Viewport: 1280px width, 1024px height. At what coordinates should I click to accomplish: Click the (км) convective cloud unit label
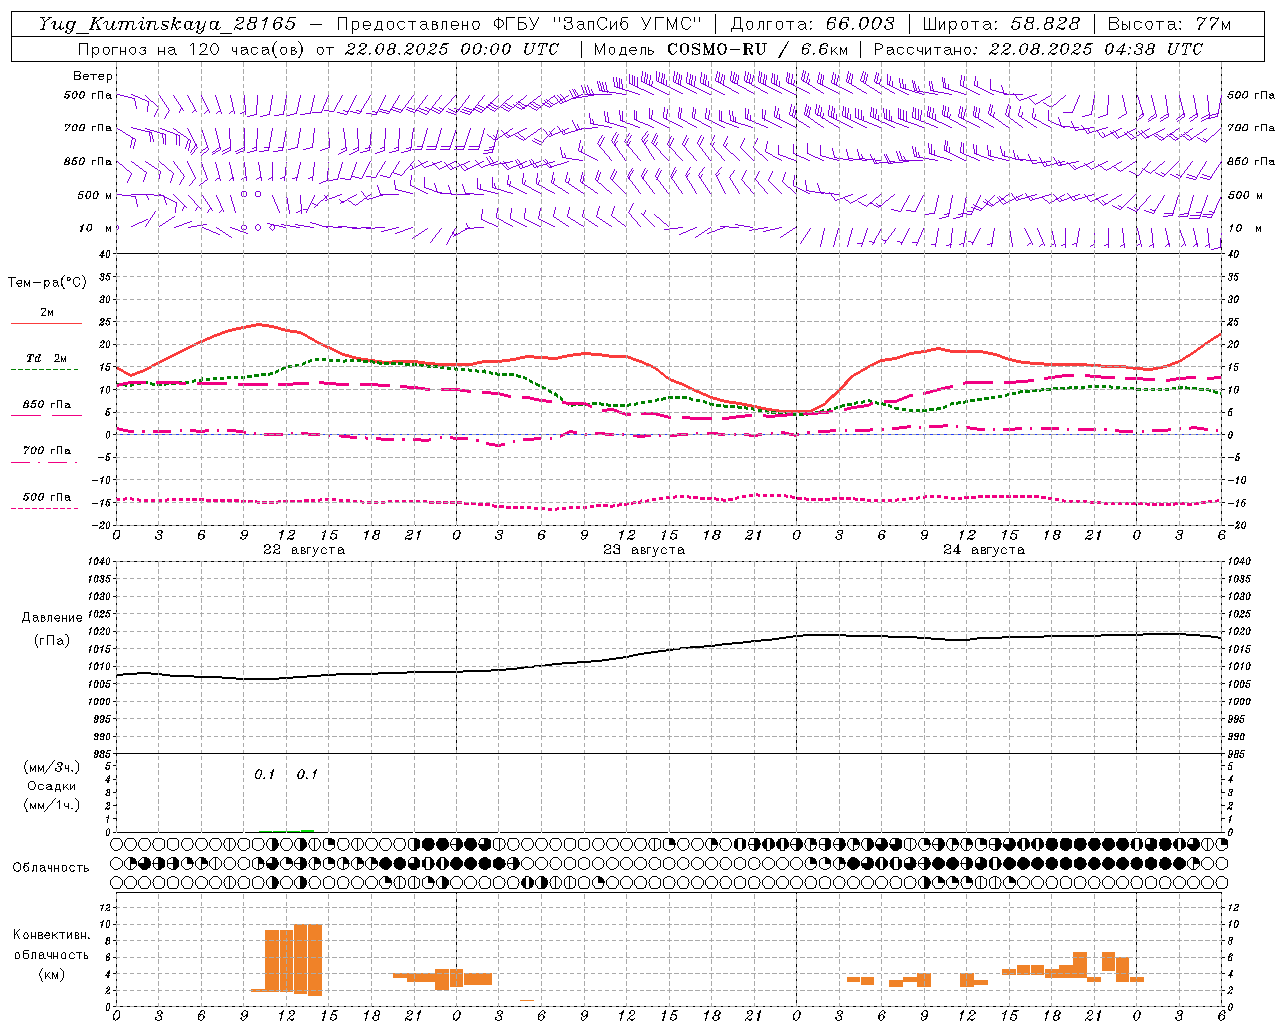pos(51,974)
